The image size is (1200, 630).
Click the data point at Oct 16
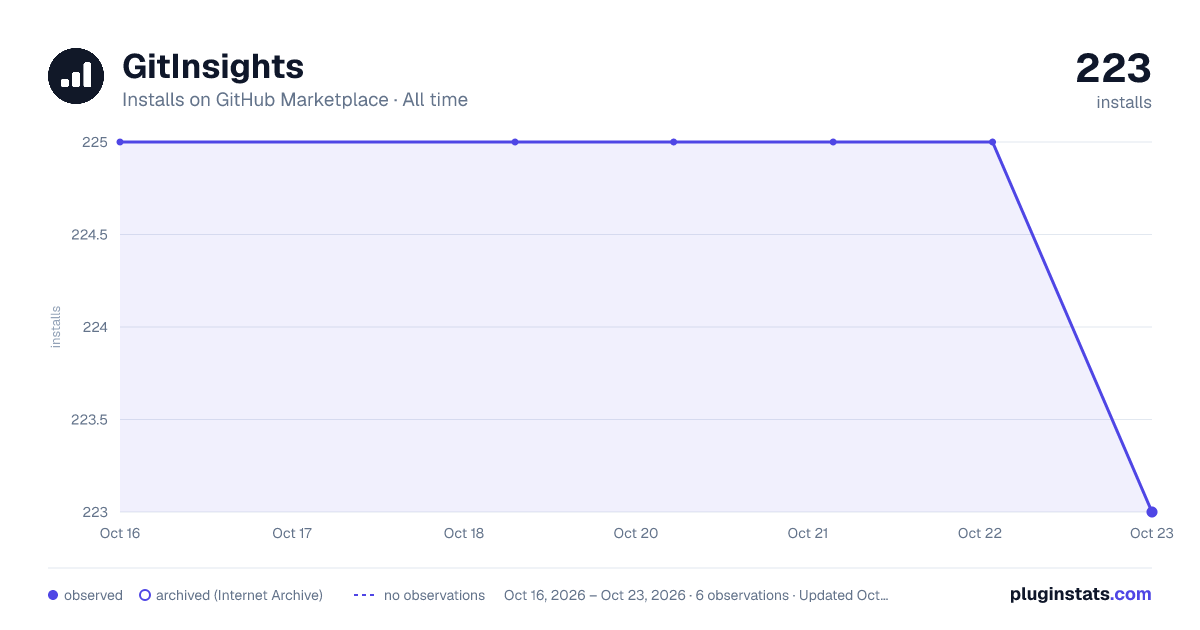coord(120,142)
